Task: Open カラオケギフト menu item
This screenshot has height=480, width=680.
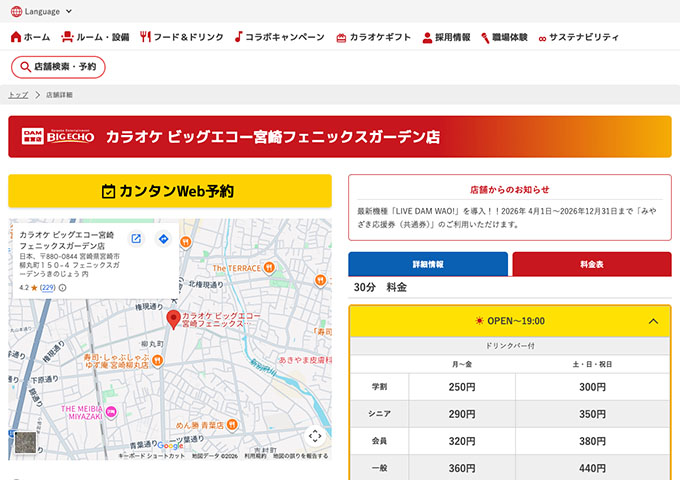Action: [373, 37]
